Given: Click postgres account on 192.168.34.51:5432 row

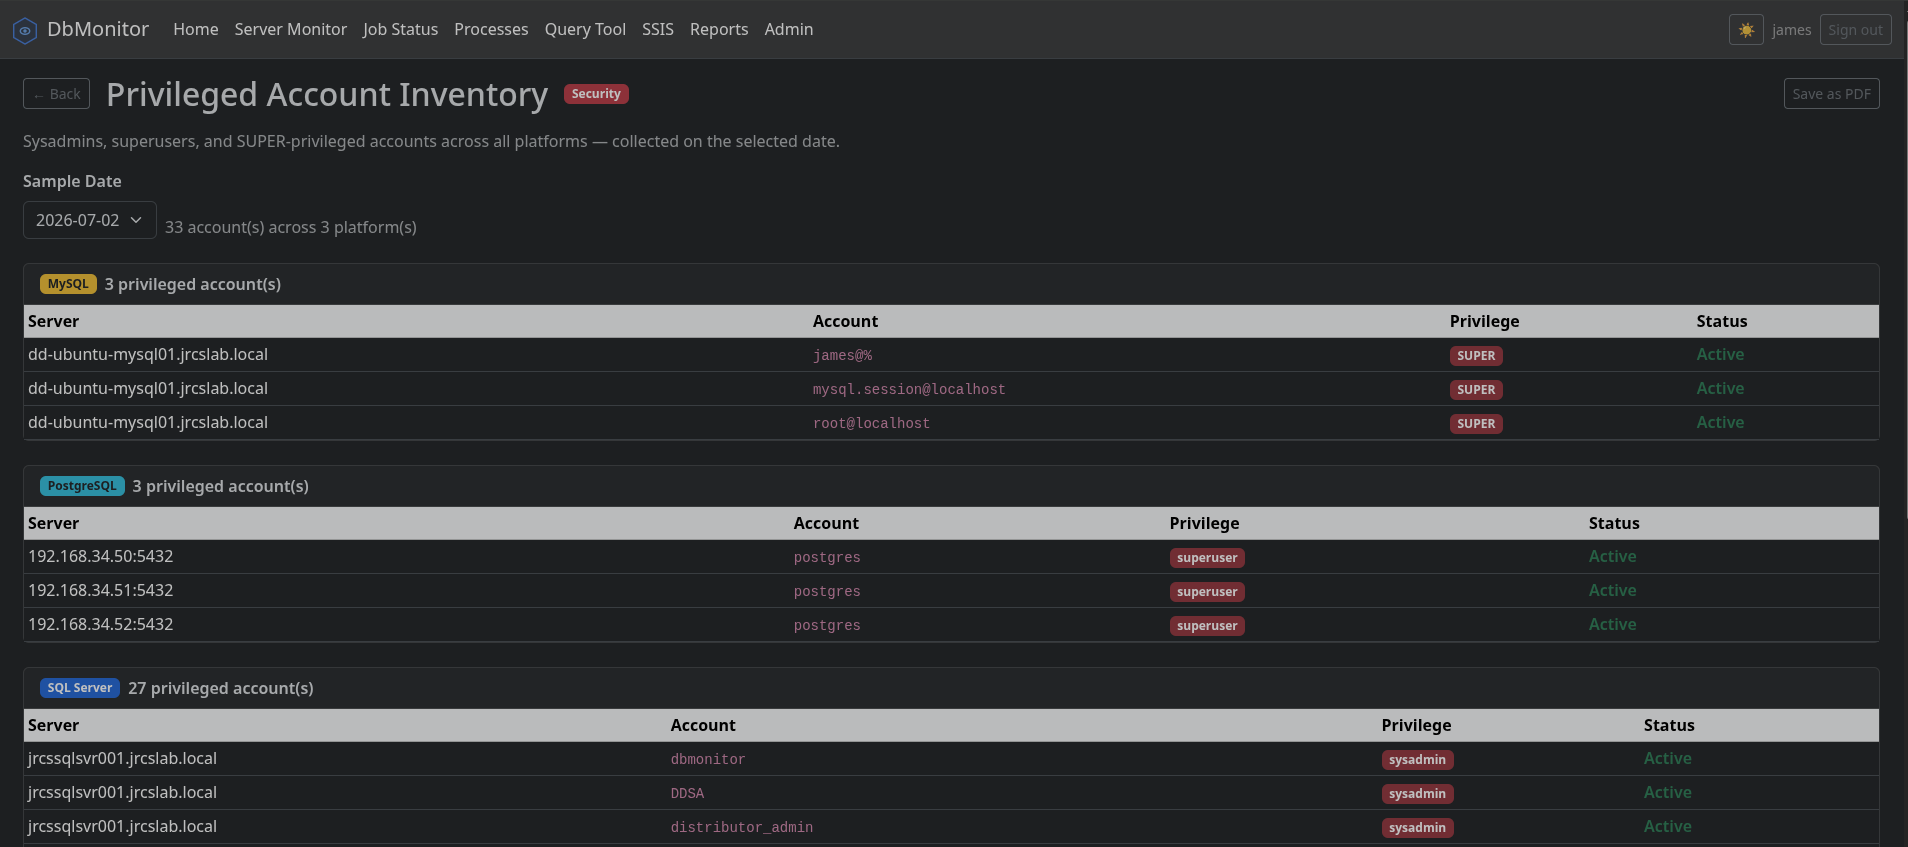Looking at the screenshot, I should pyautogui.click(x=827, y=591).
